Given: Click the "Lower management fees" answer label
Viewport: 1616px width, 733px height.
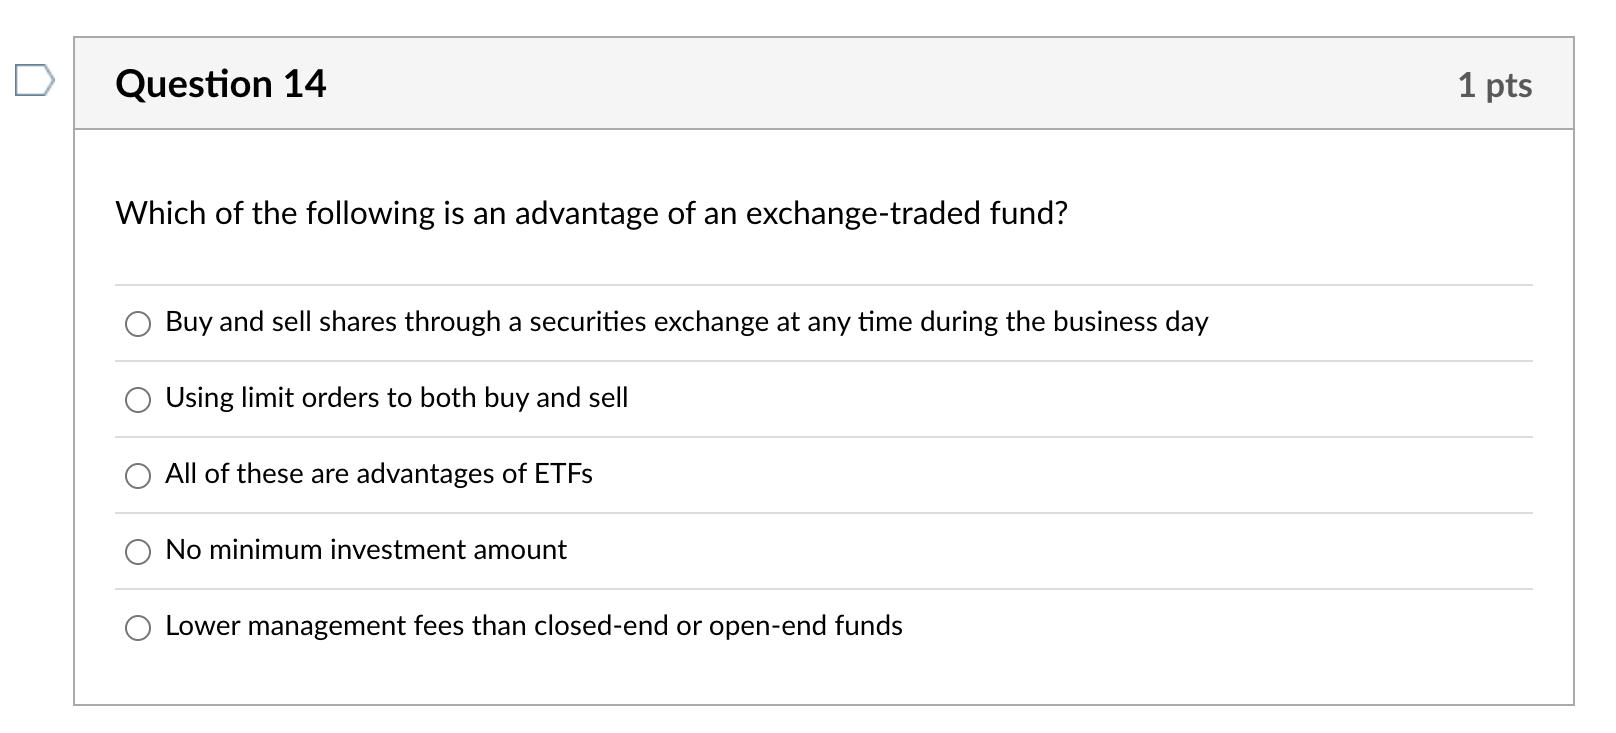Looking at the screenshot, I should (533, 626).
